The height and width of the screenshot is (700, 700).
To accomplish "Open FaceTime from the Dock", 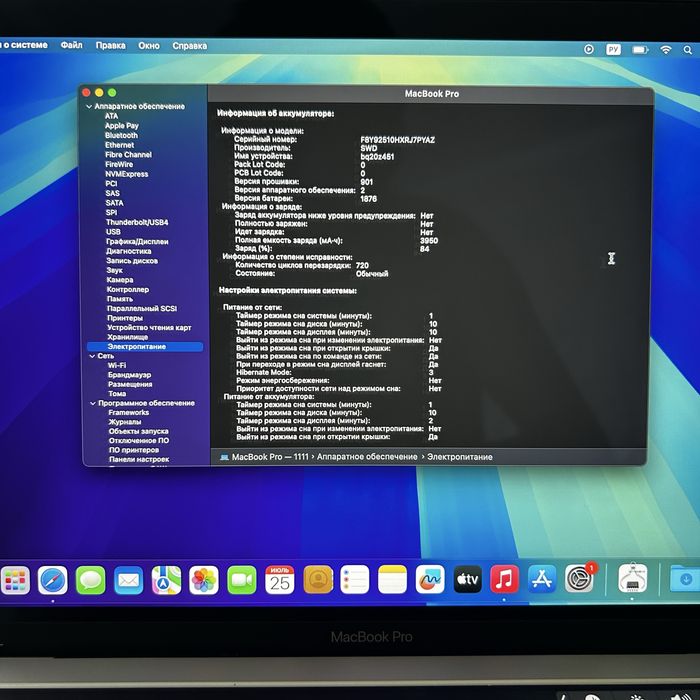I will [242, 580].
